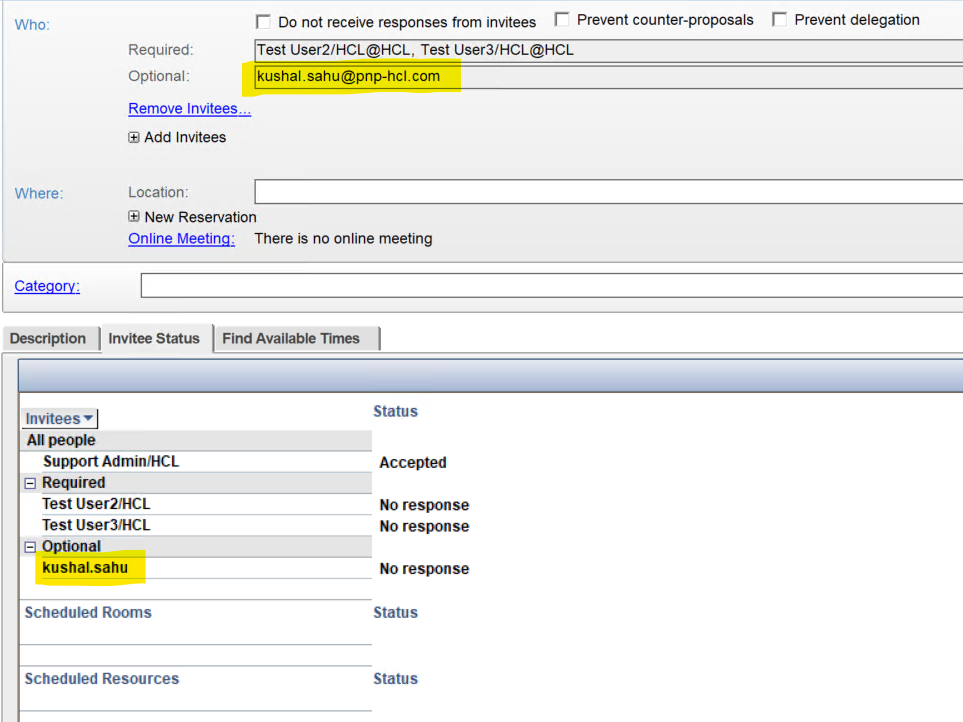Select kushal.sahu in Optional list

click(85, 568)
